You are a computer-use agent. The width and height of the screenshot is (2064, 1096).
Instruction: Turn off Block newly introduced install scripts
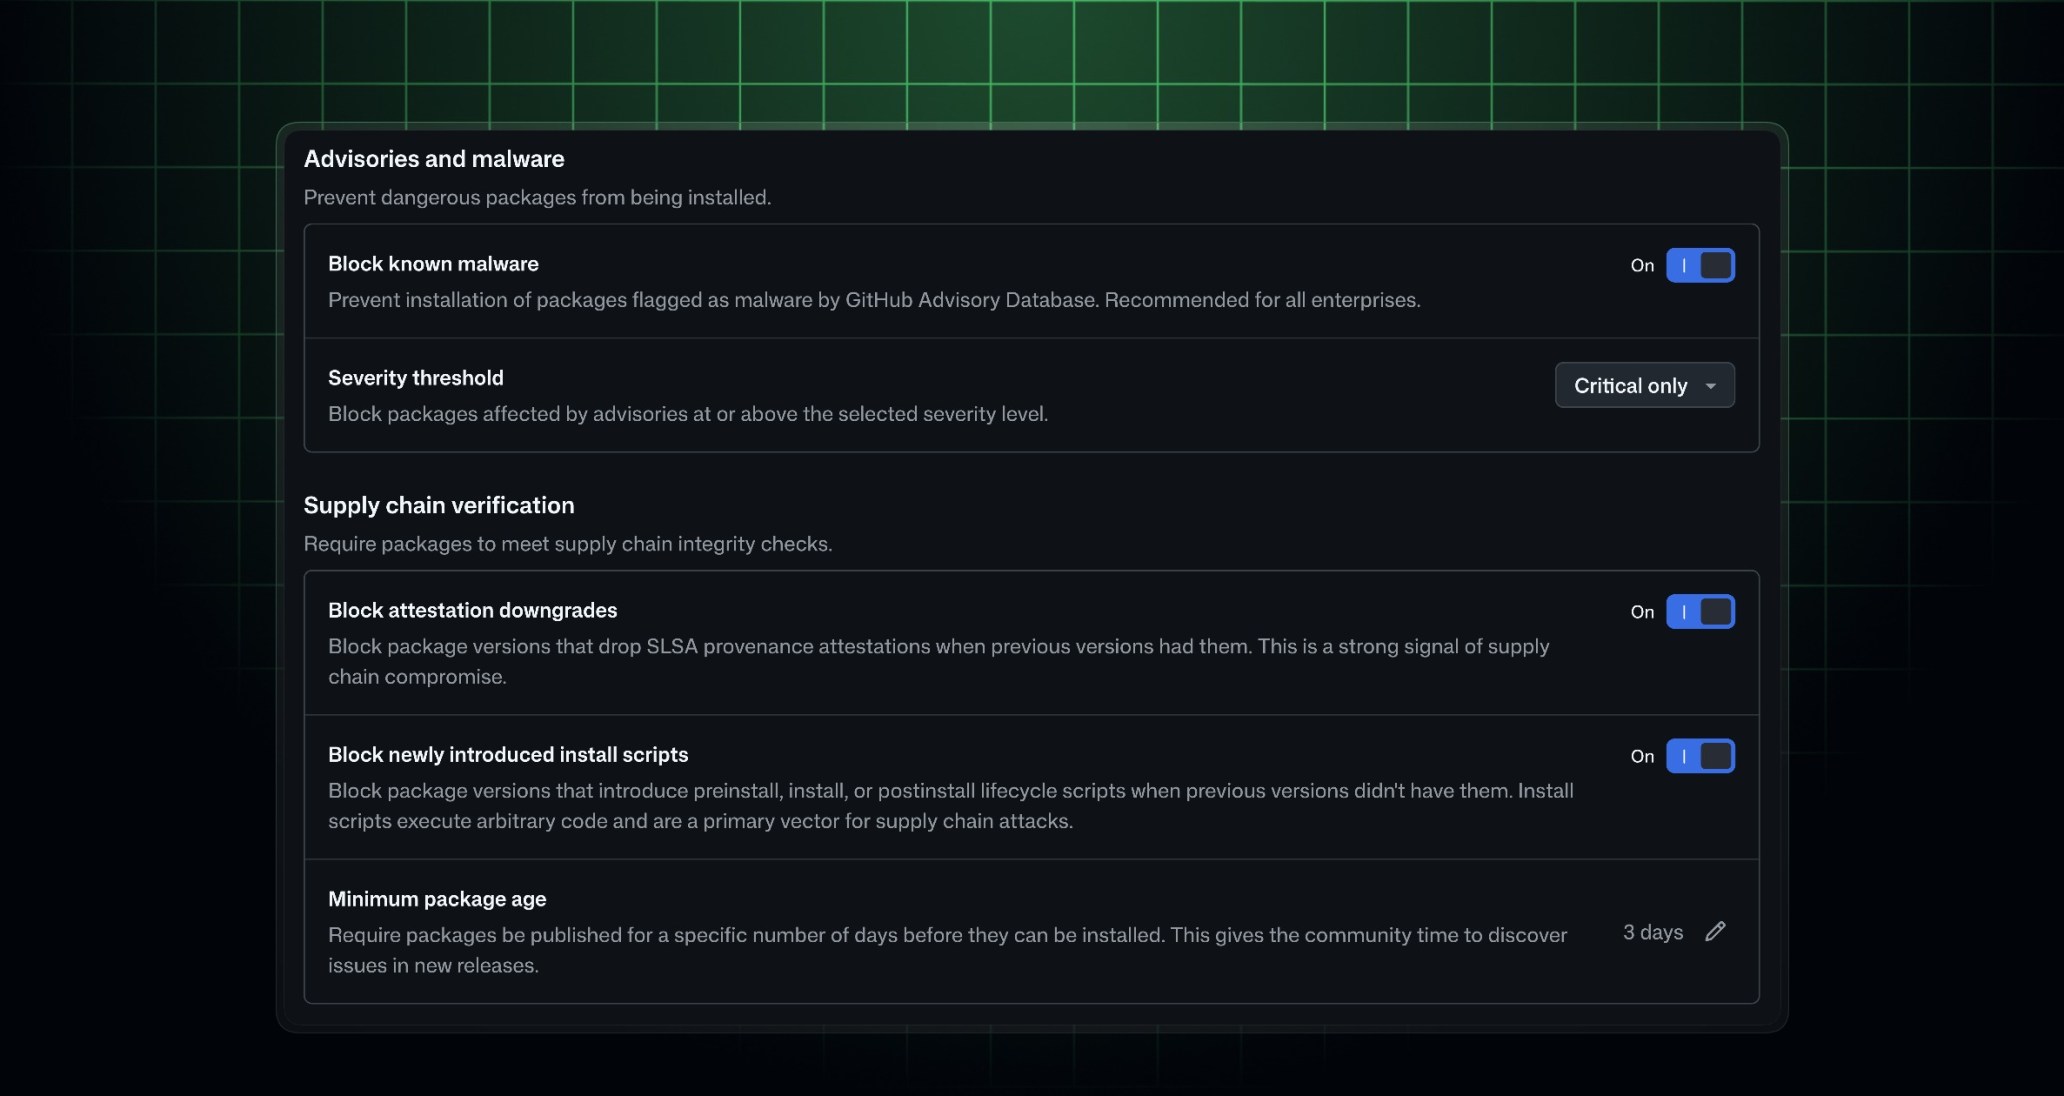tap(1700, 756)
